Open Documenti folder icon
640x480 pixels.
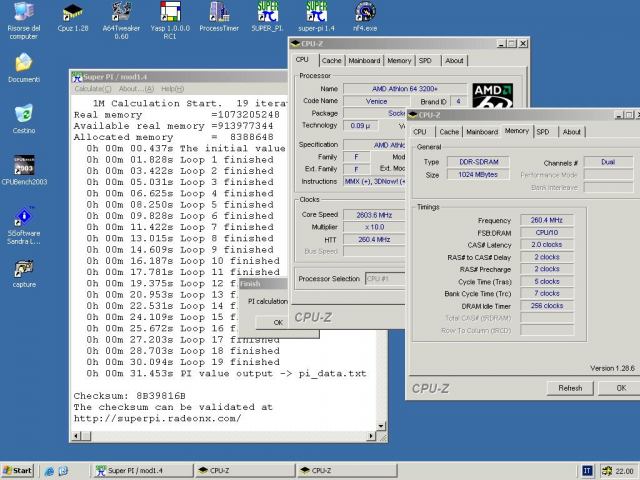(x=24, y=68)
